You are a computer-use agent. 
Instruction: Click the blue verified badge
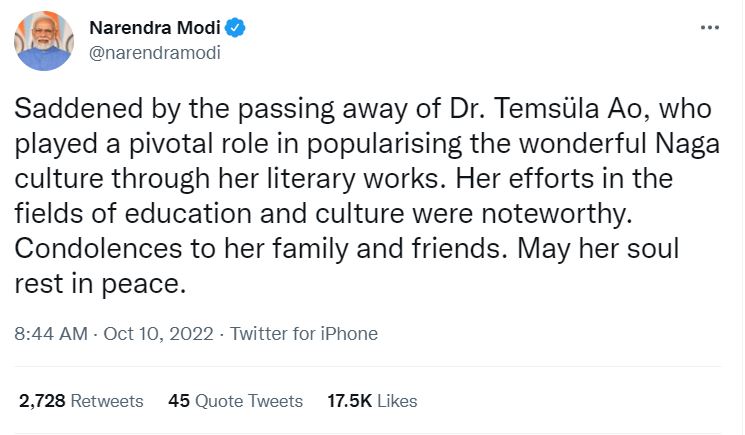(237, 29)
